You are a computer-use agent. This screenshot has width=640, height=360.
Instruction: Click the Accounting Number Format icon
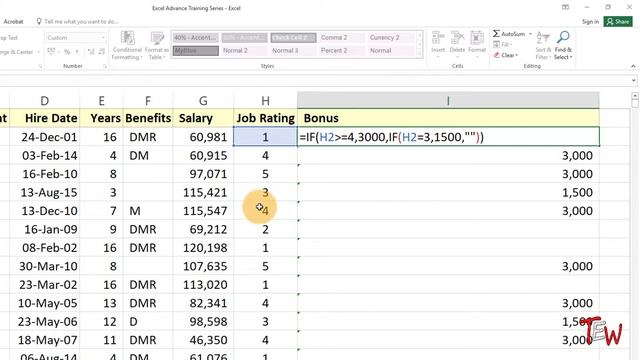pos(51,52)
